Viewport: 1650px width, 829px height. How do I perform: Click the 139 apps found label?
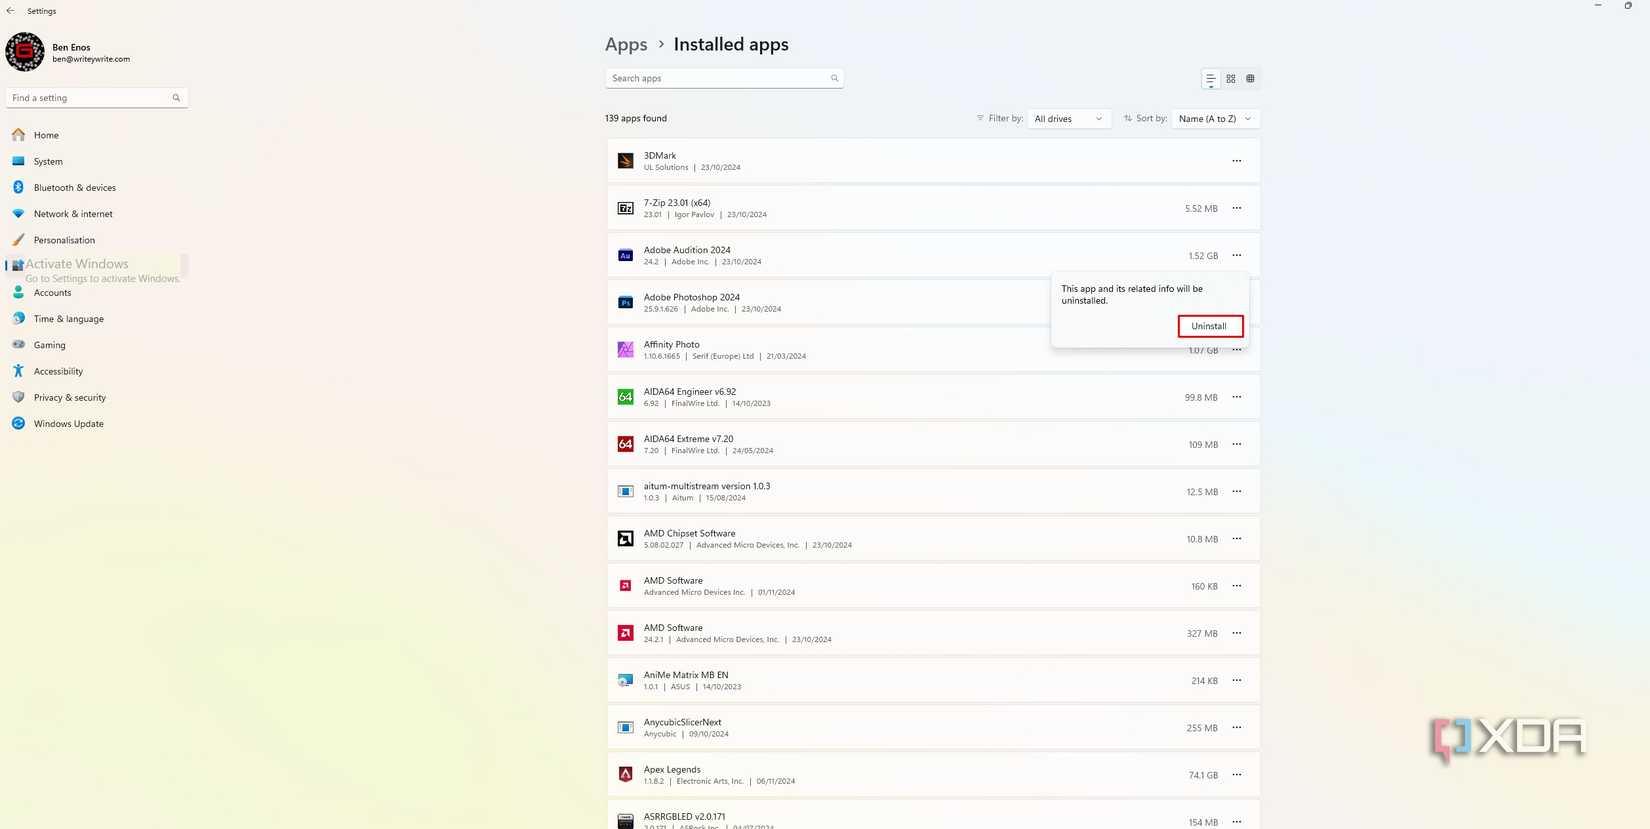click(x=636, y=118)
